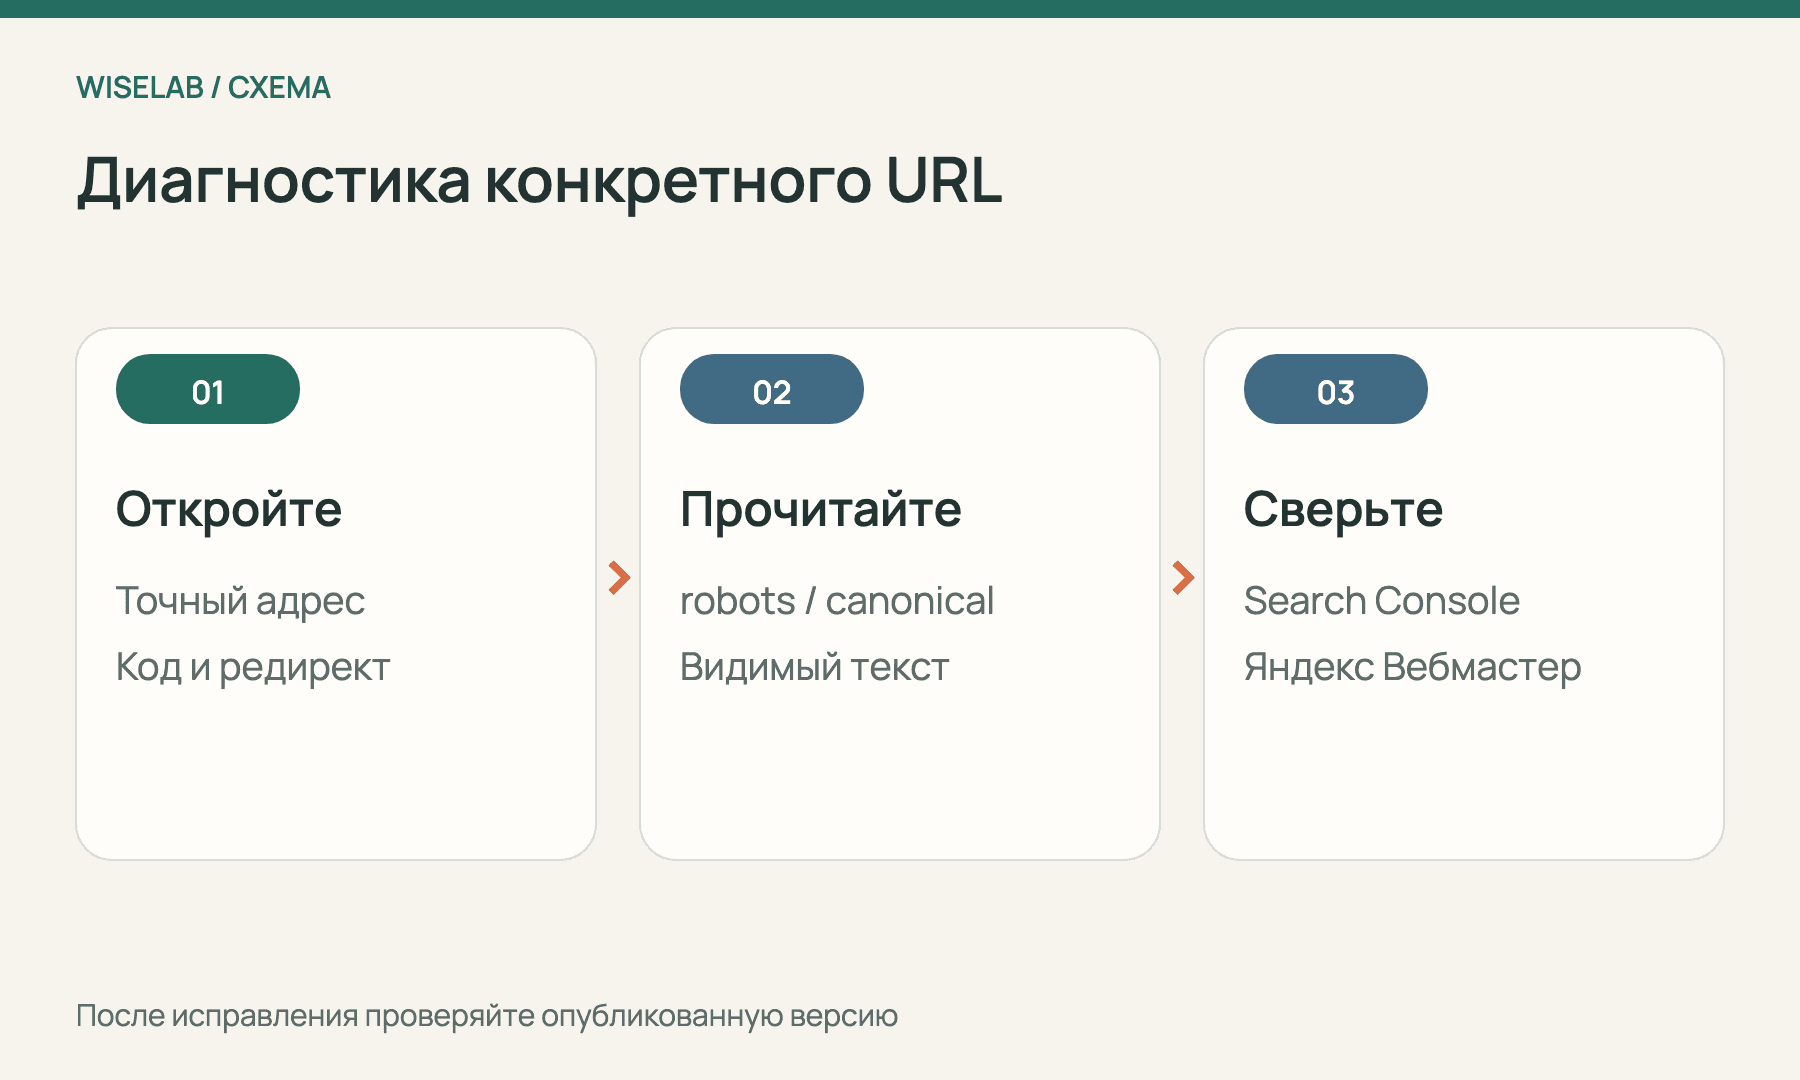Click the heading Сверьте
1800x1080 pixels.
click(x=1343, y=510)
